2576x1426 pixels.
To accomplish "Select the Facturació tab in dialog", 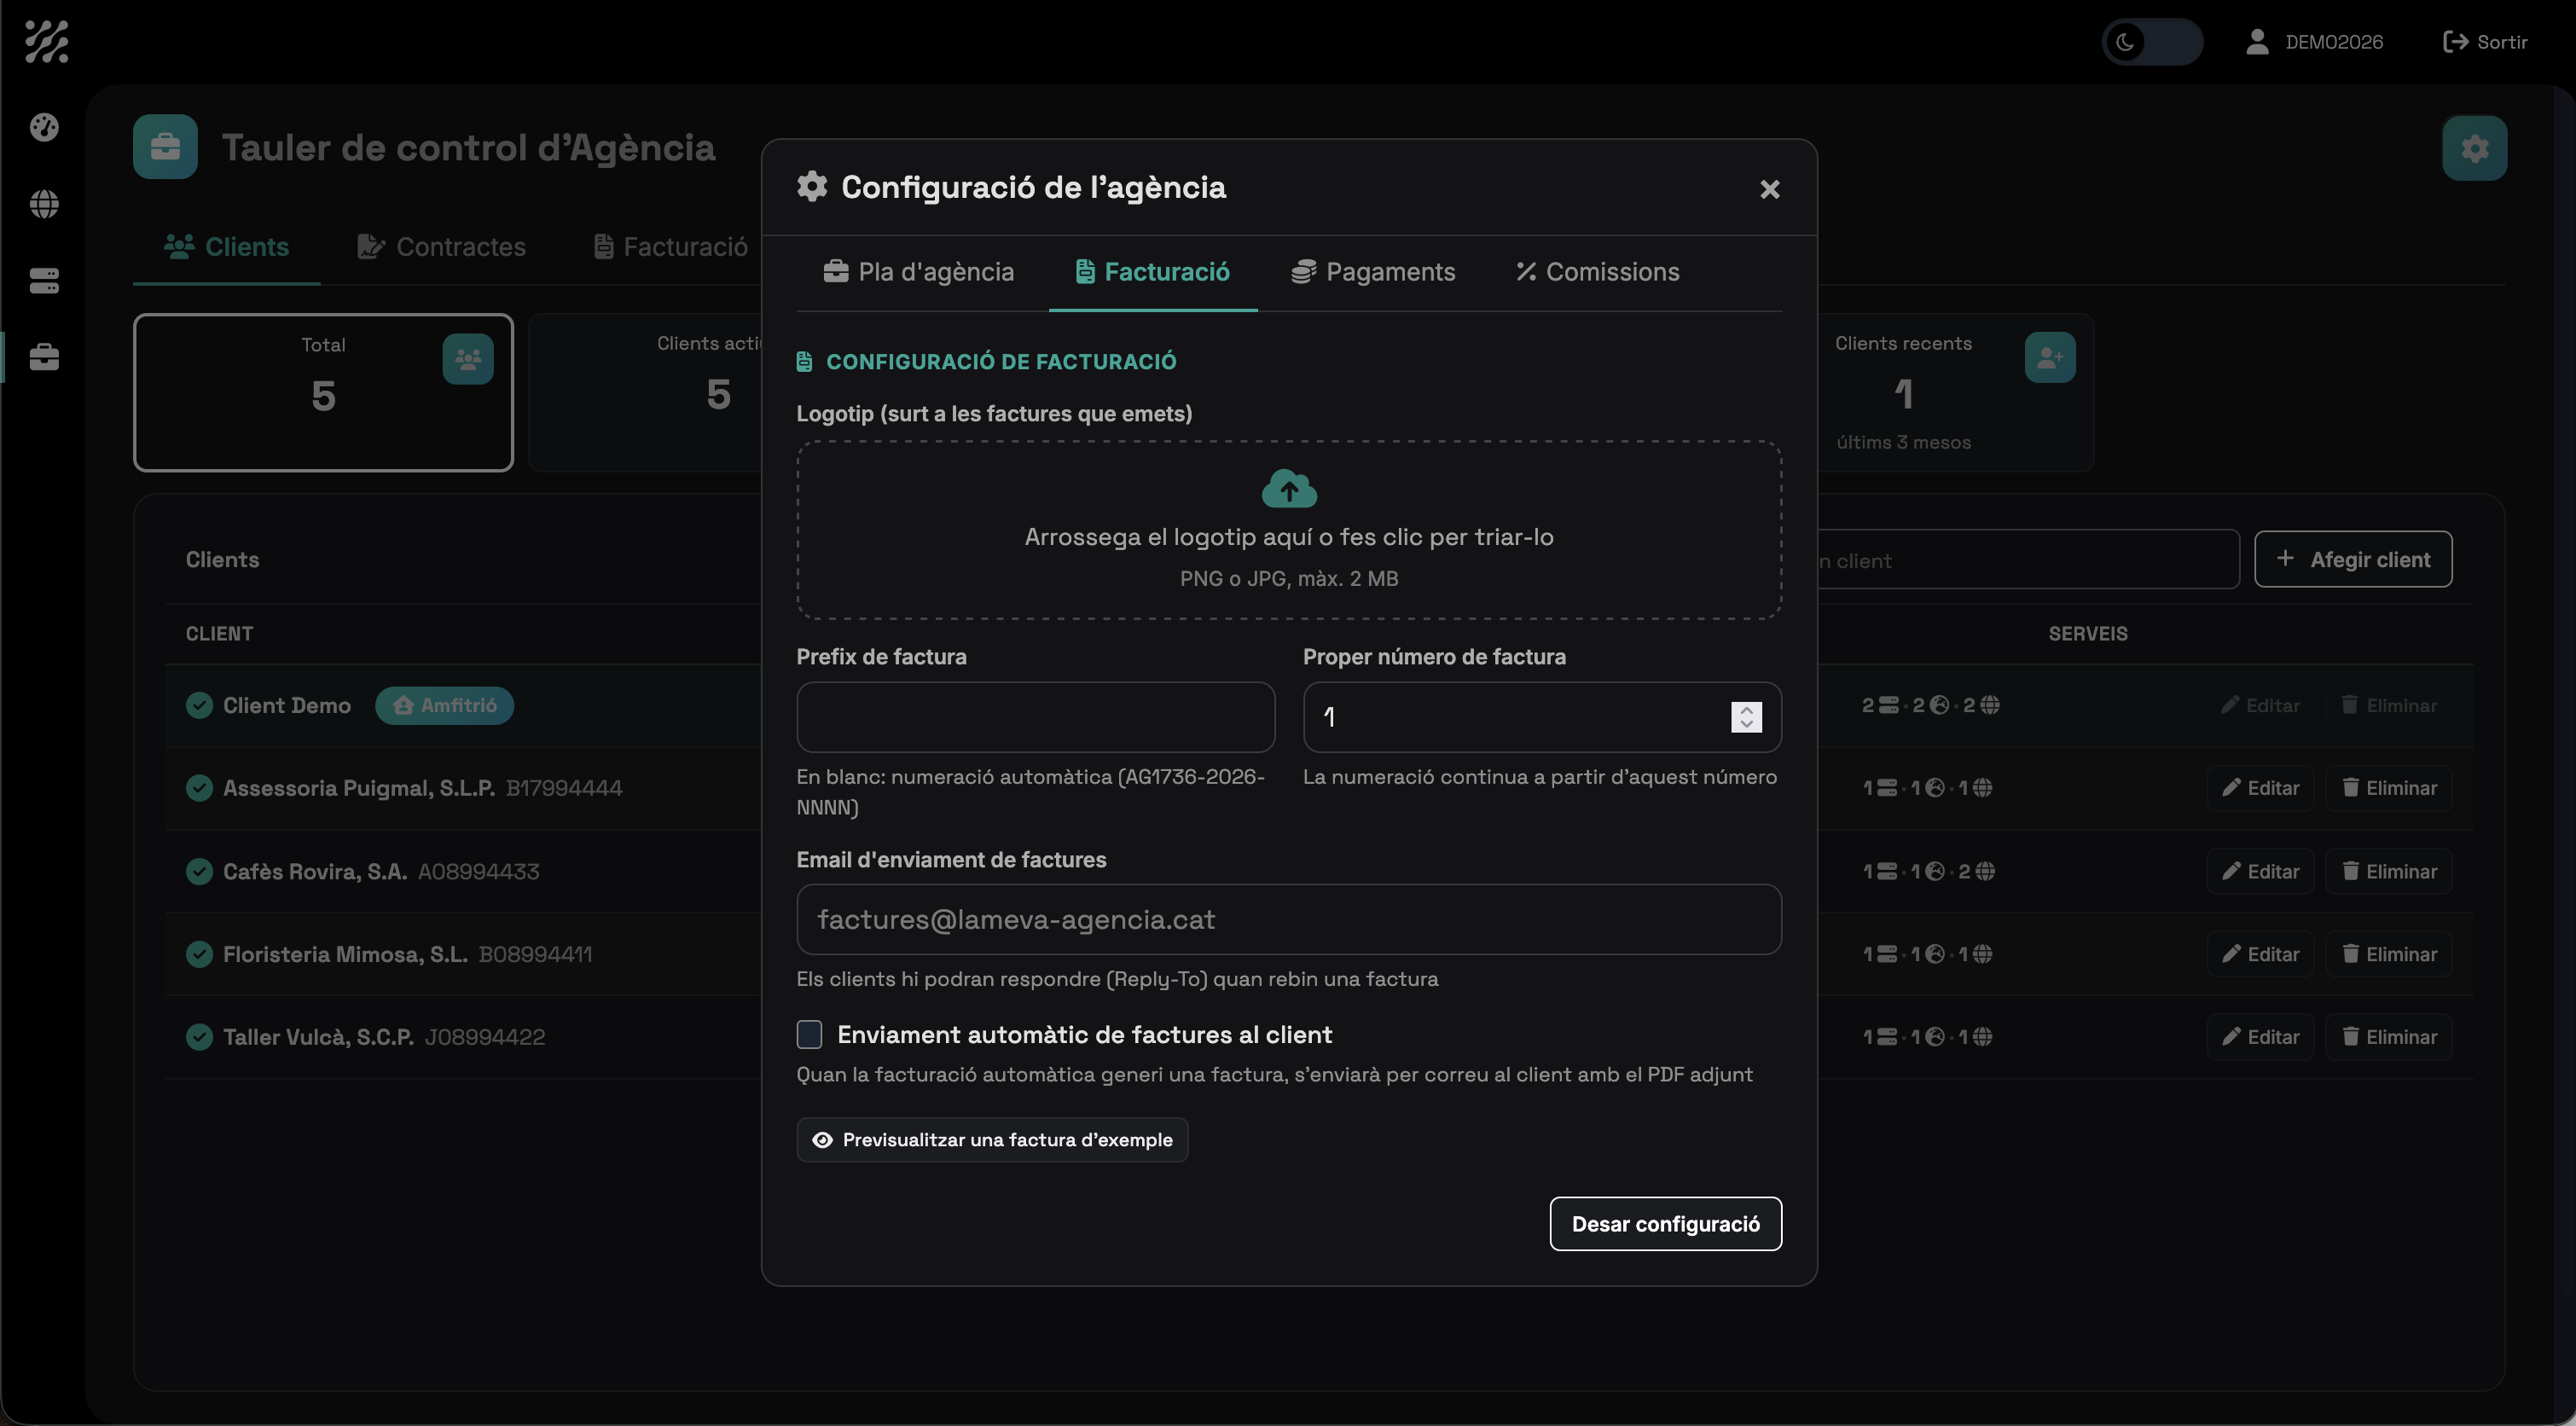I will (1152, 272).
